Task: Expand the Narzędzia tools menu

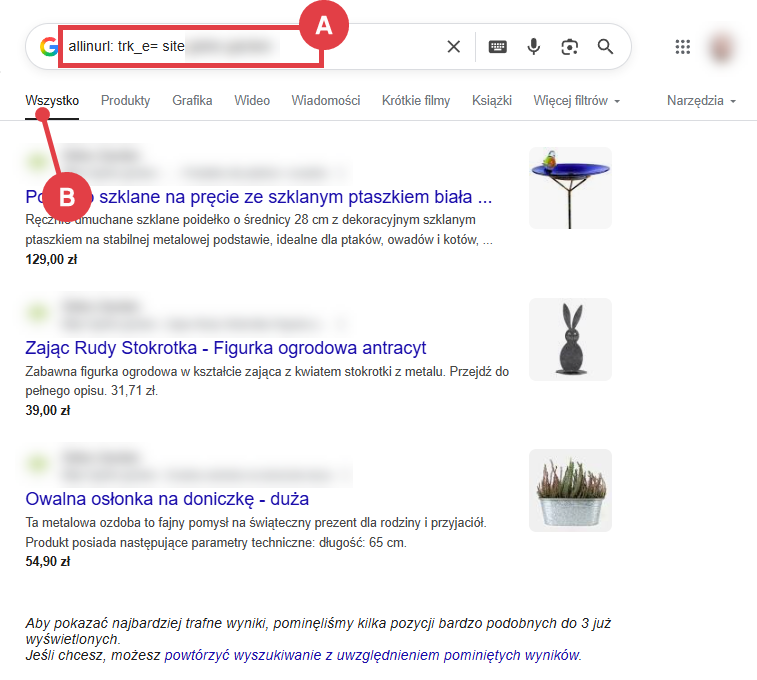Action: click(701, 101)
